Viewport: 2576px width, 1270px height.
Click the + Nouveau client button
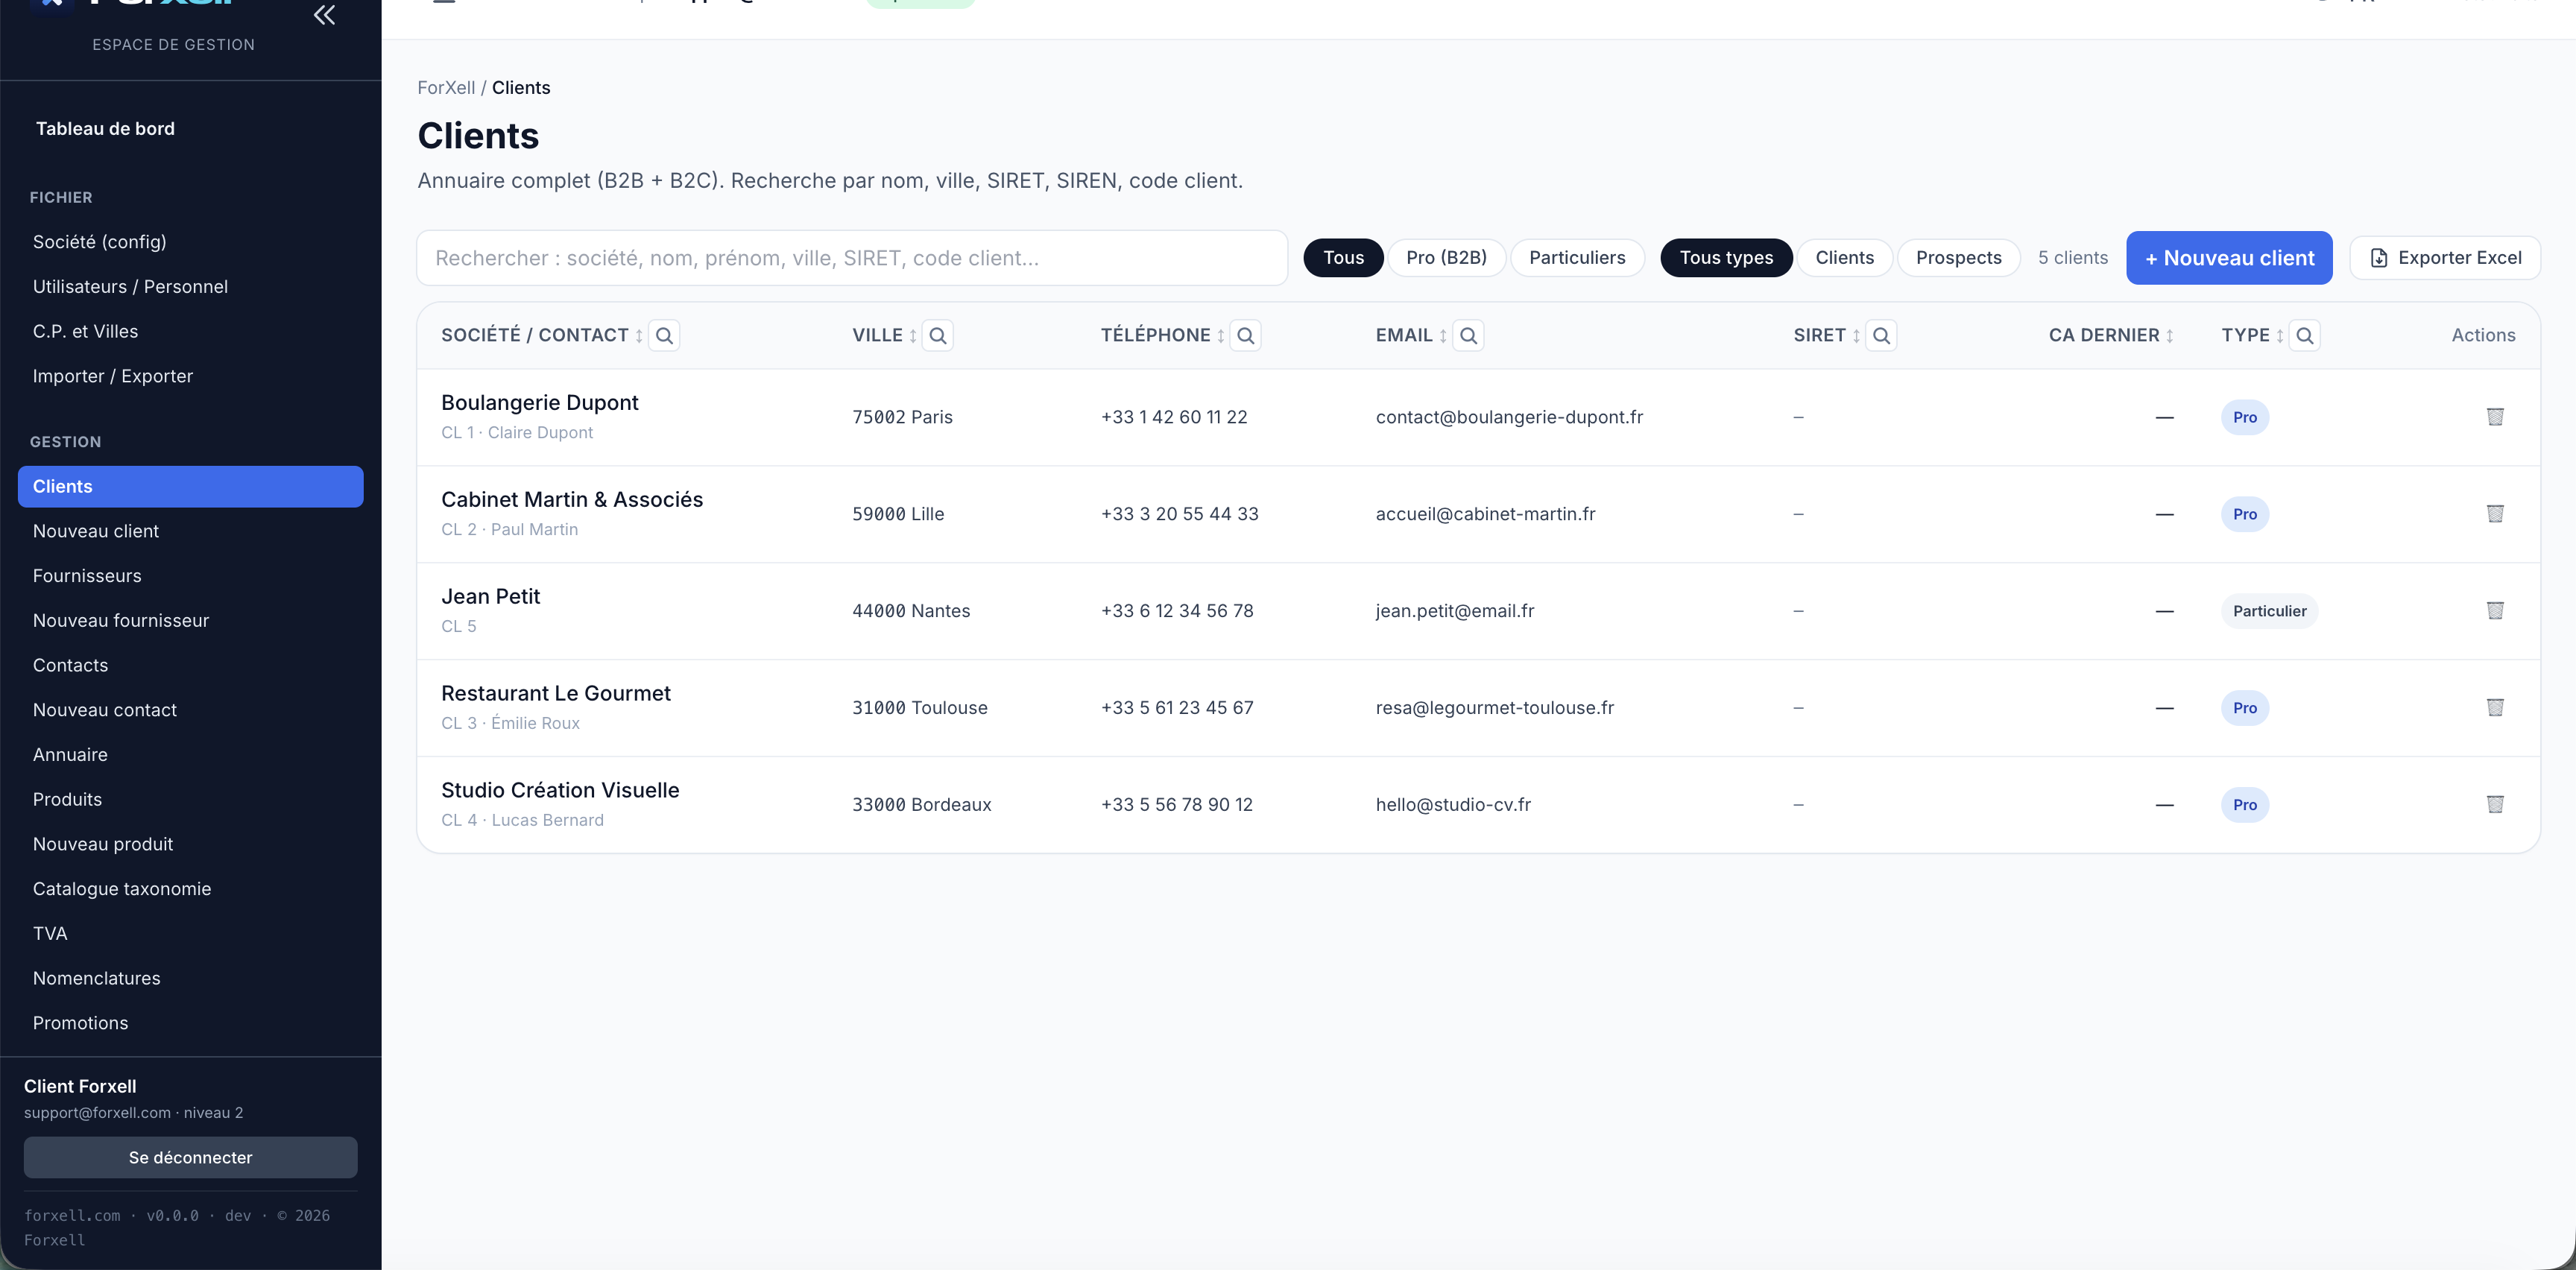tap(2229, 258)
